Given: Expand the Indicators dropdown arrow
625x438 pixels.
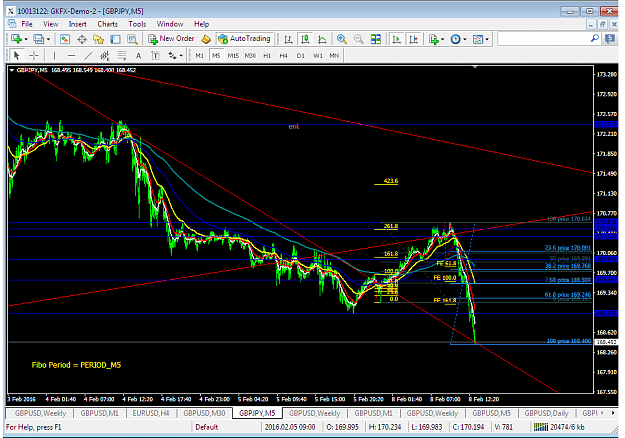Looking at the screenshot, I should (443, 39).
